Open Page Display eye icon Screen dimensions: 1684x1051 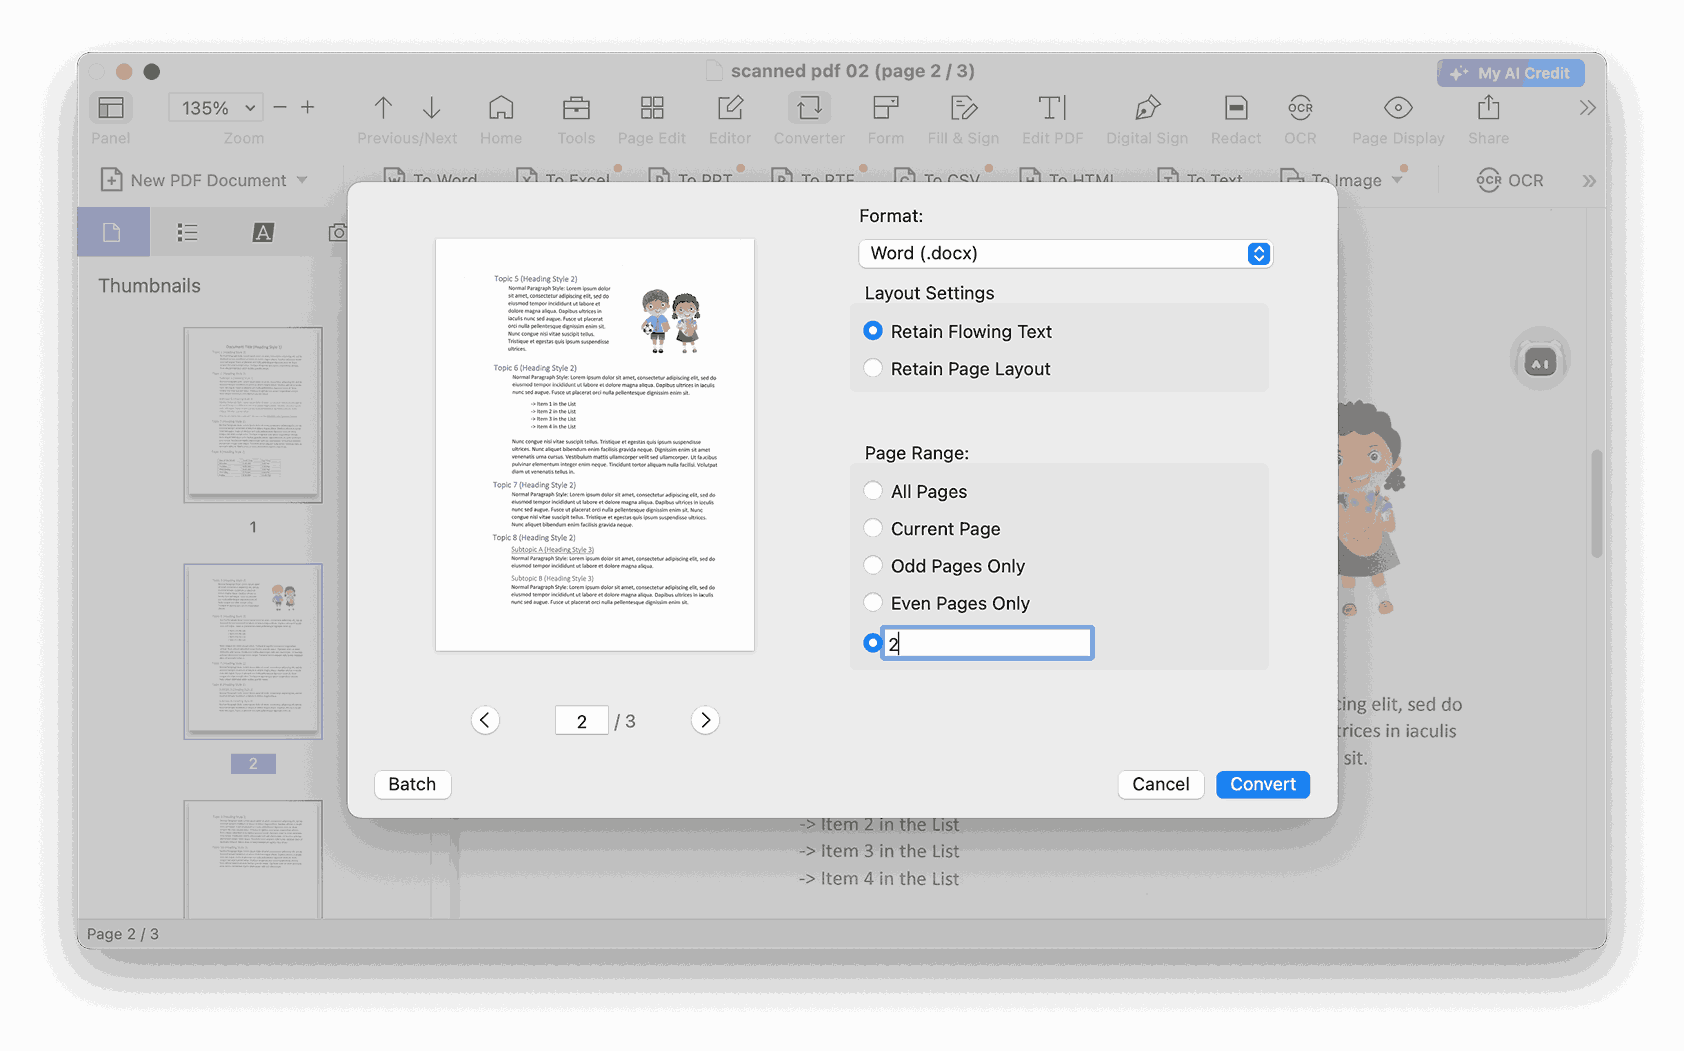pos(1398,107)
